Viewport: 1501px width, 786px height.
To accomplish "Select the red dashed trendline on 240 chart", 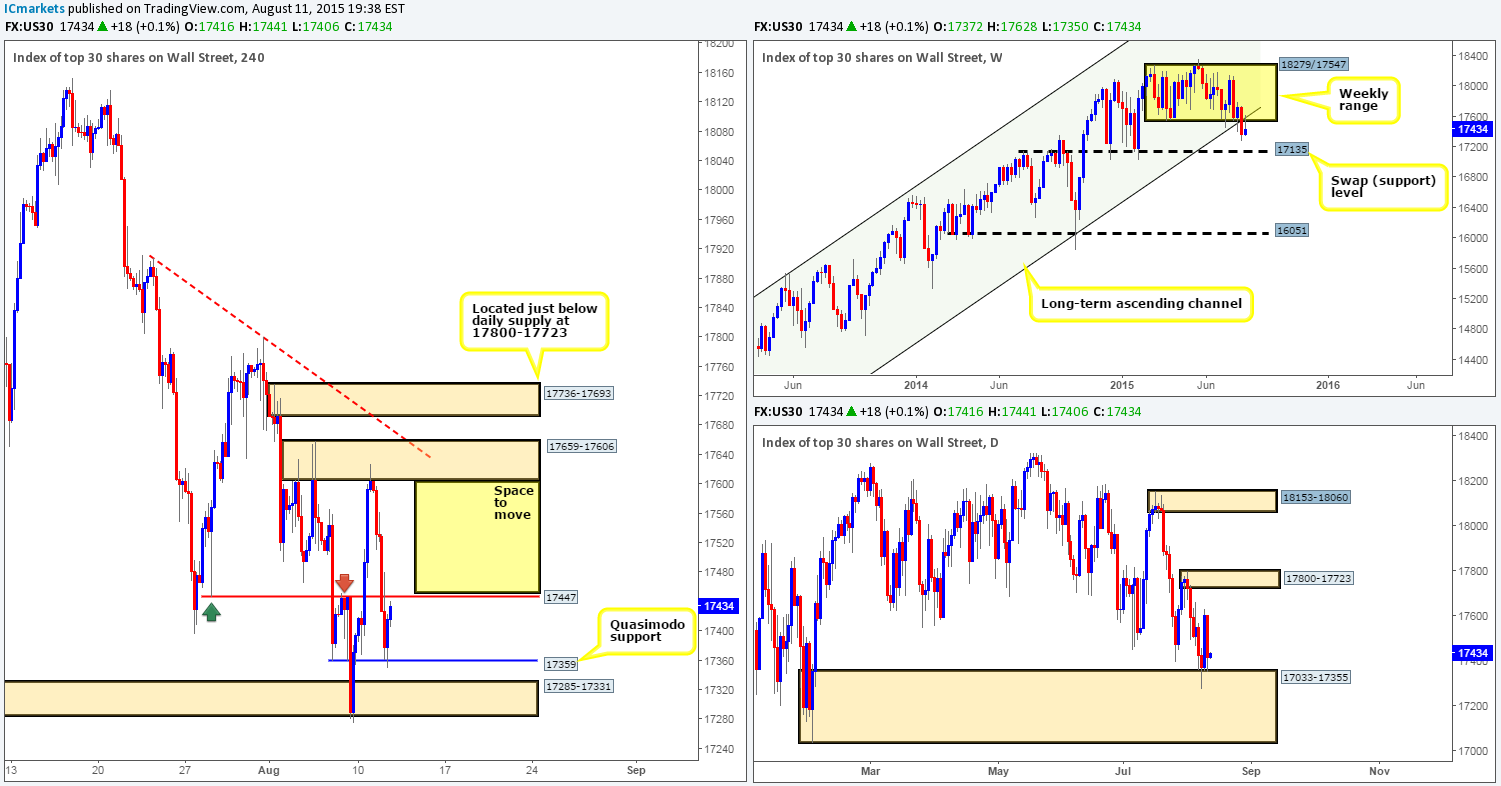I will click(290, 357).
